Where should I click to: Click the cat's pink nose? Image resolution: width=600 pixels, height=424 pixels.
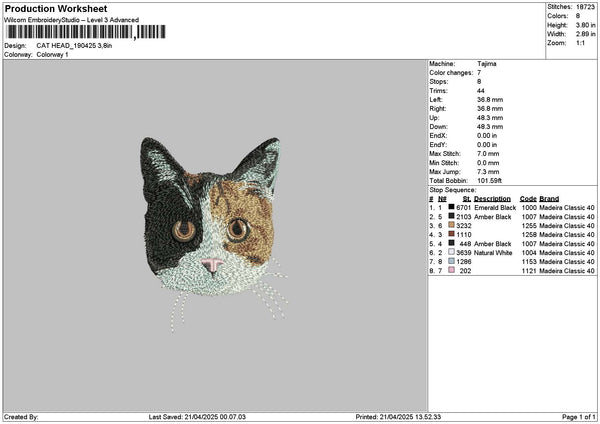coord(212,264)
